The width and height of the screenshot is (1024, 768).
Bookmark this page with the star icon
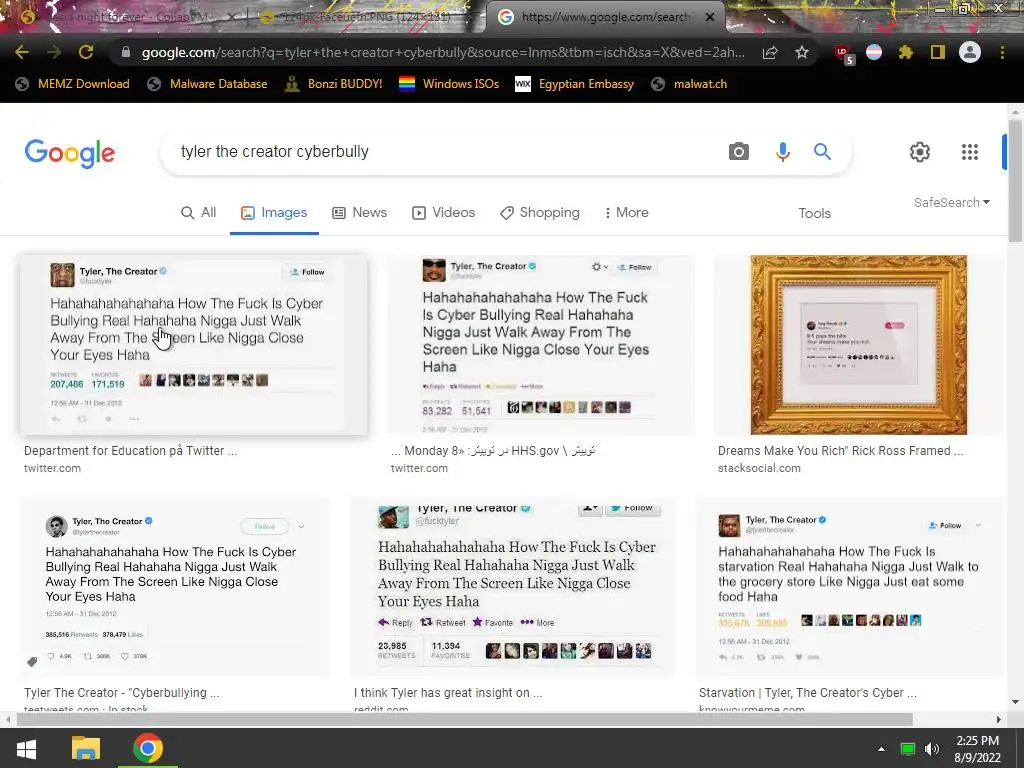[x=802, y=52]
